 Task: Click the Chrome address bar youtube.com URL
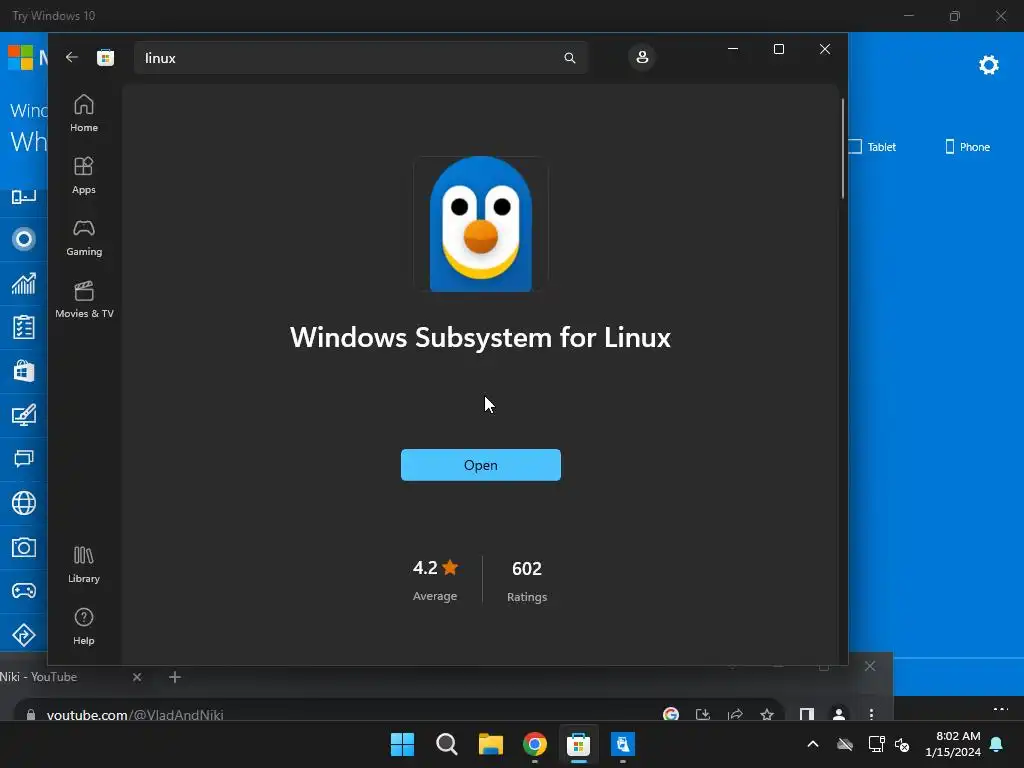135,715
